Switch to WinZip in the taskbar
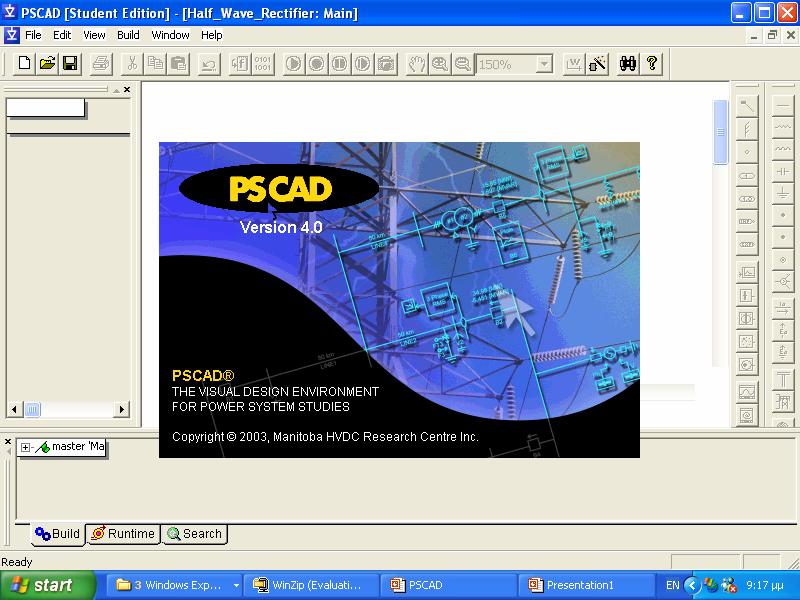Screen dimensions: 800x600 point(311,585)
